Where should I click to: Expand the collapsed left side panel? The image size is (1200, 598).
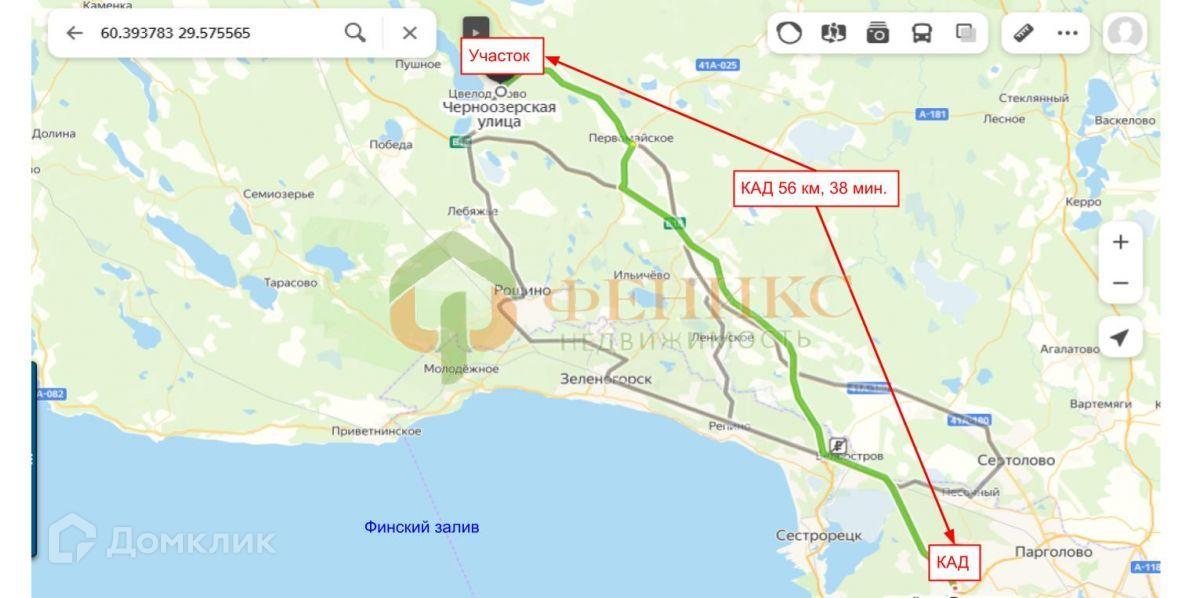[x=34, y=459]
